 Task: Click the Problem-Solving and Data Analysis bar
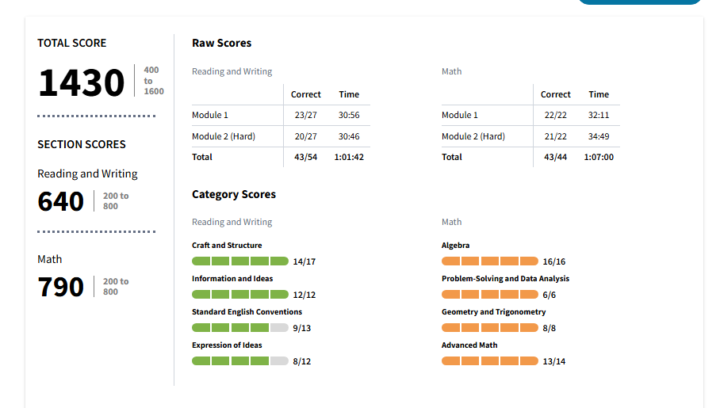[x=489, y=294]
